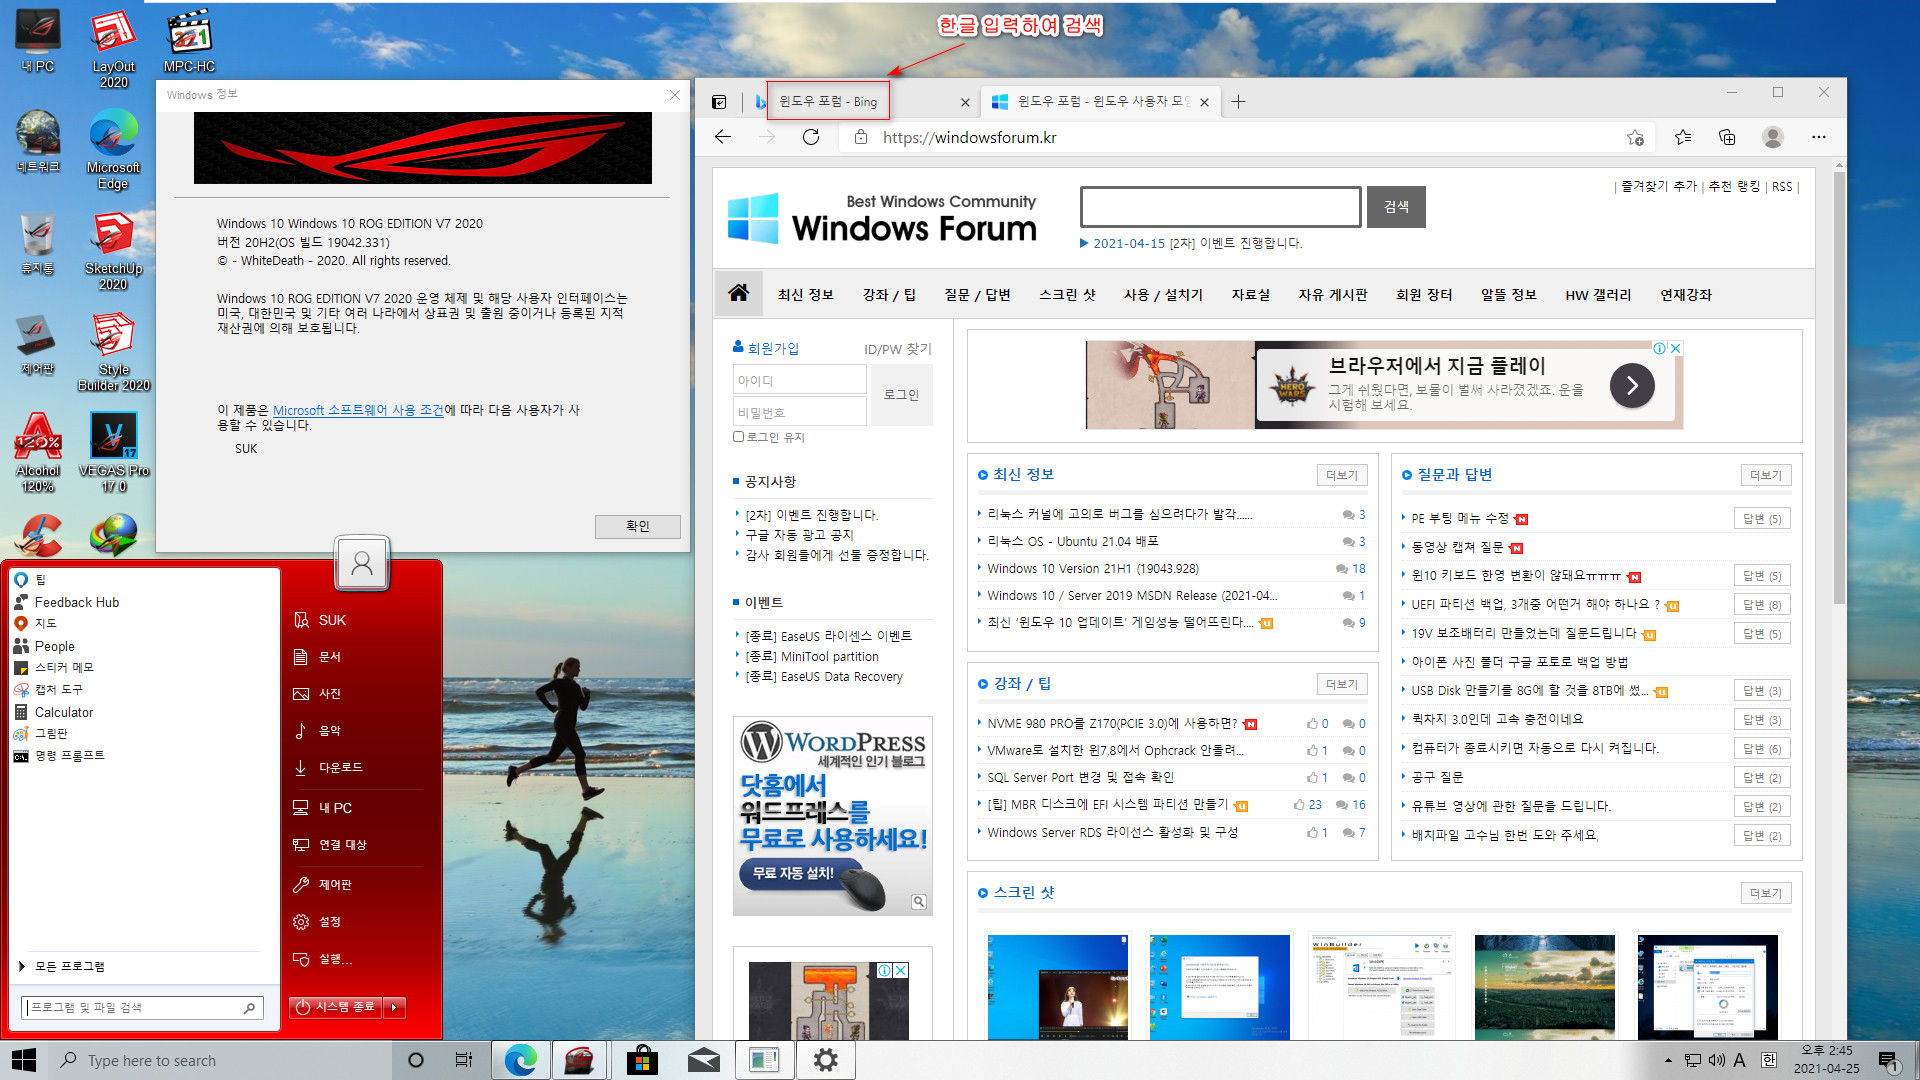Open Mail app from taskbar
The image size is (1920, 1080).
click(704, 1060)
